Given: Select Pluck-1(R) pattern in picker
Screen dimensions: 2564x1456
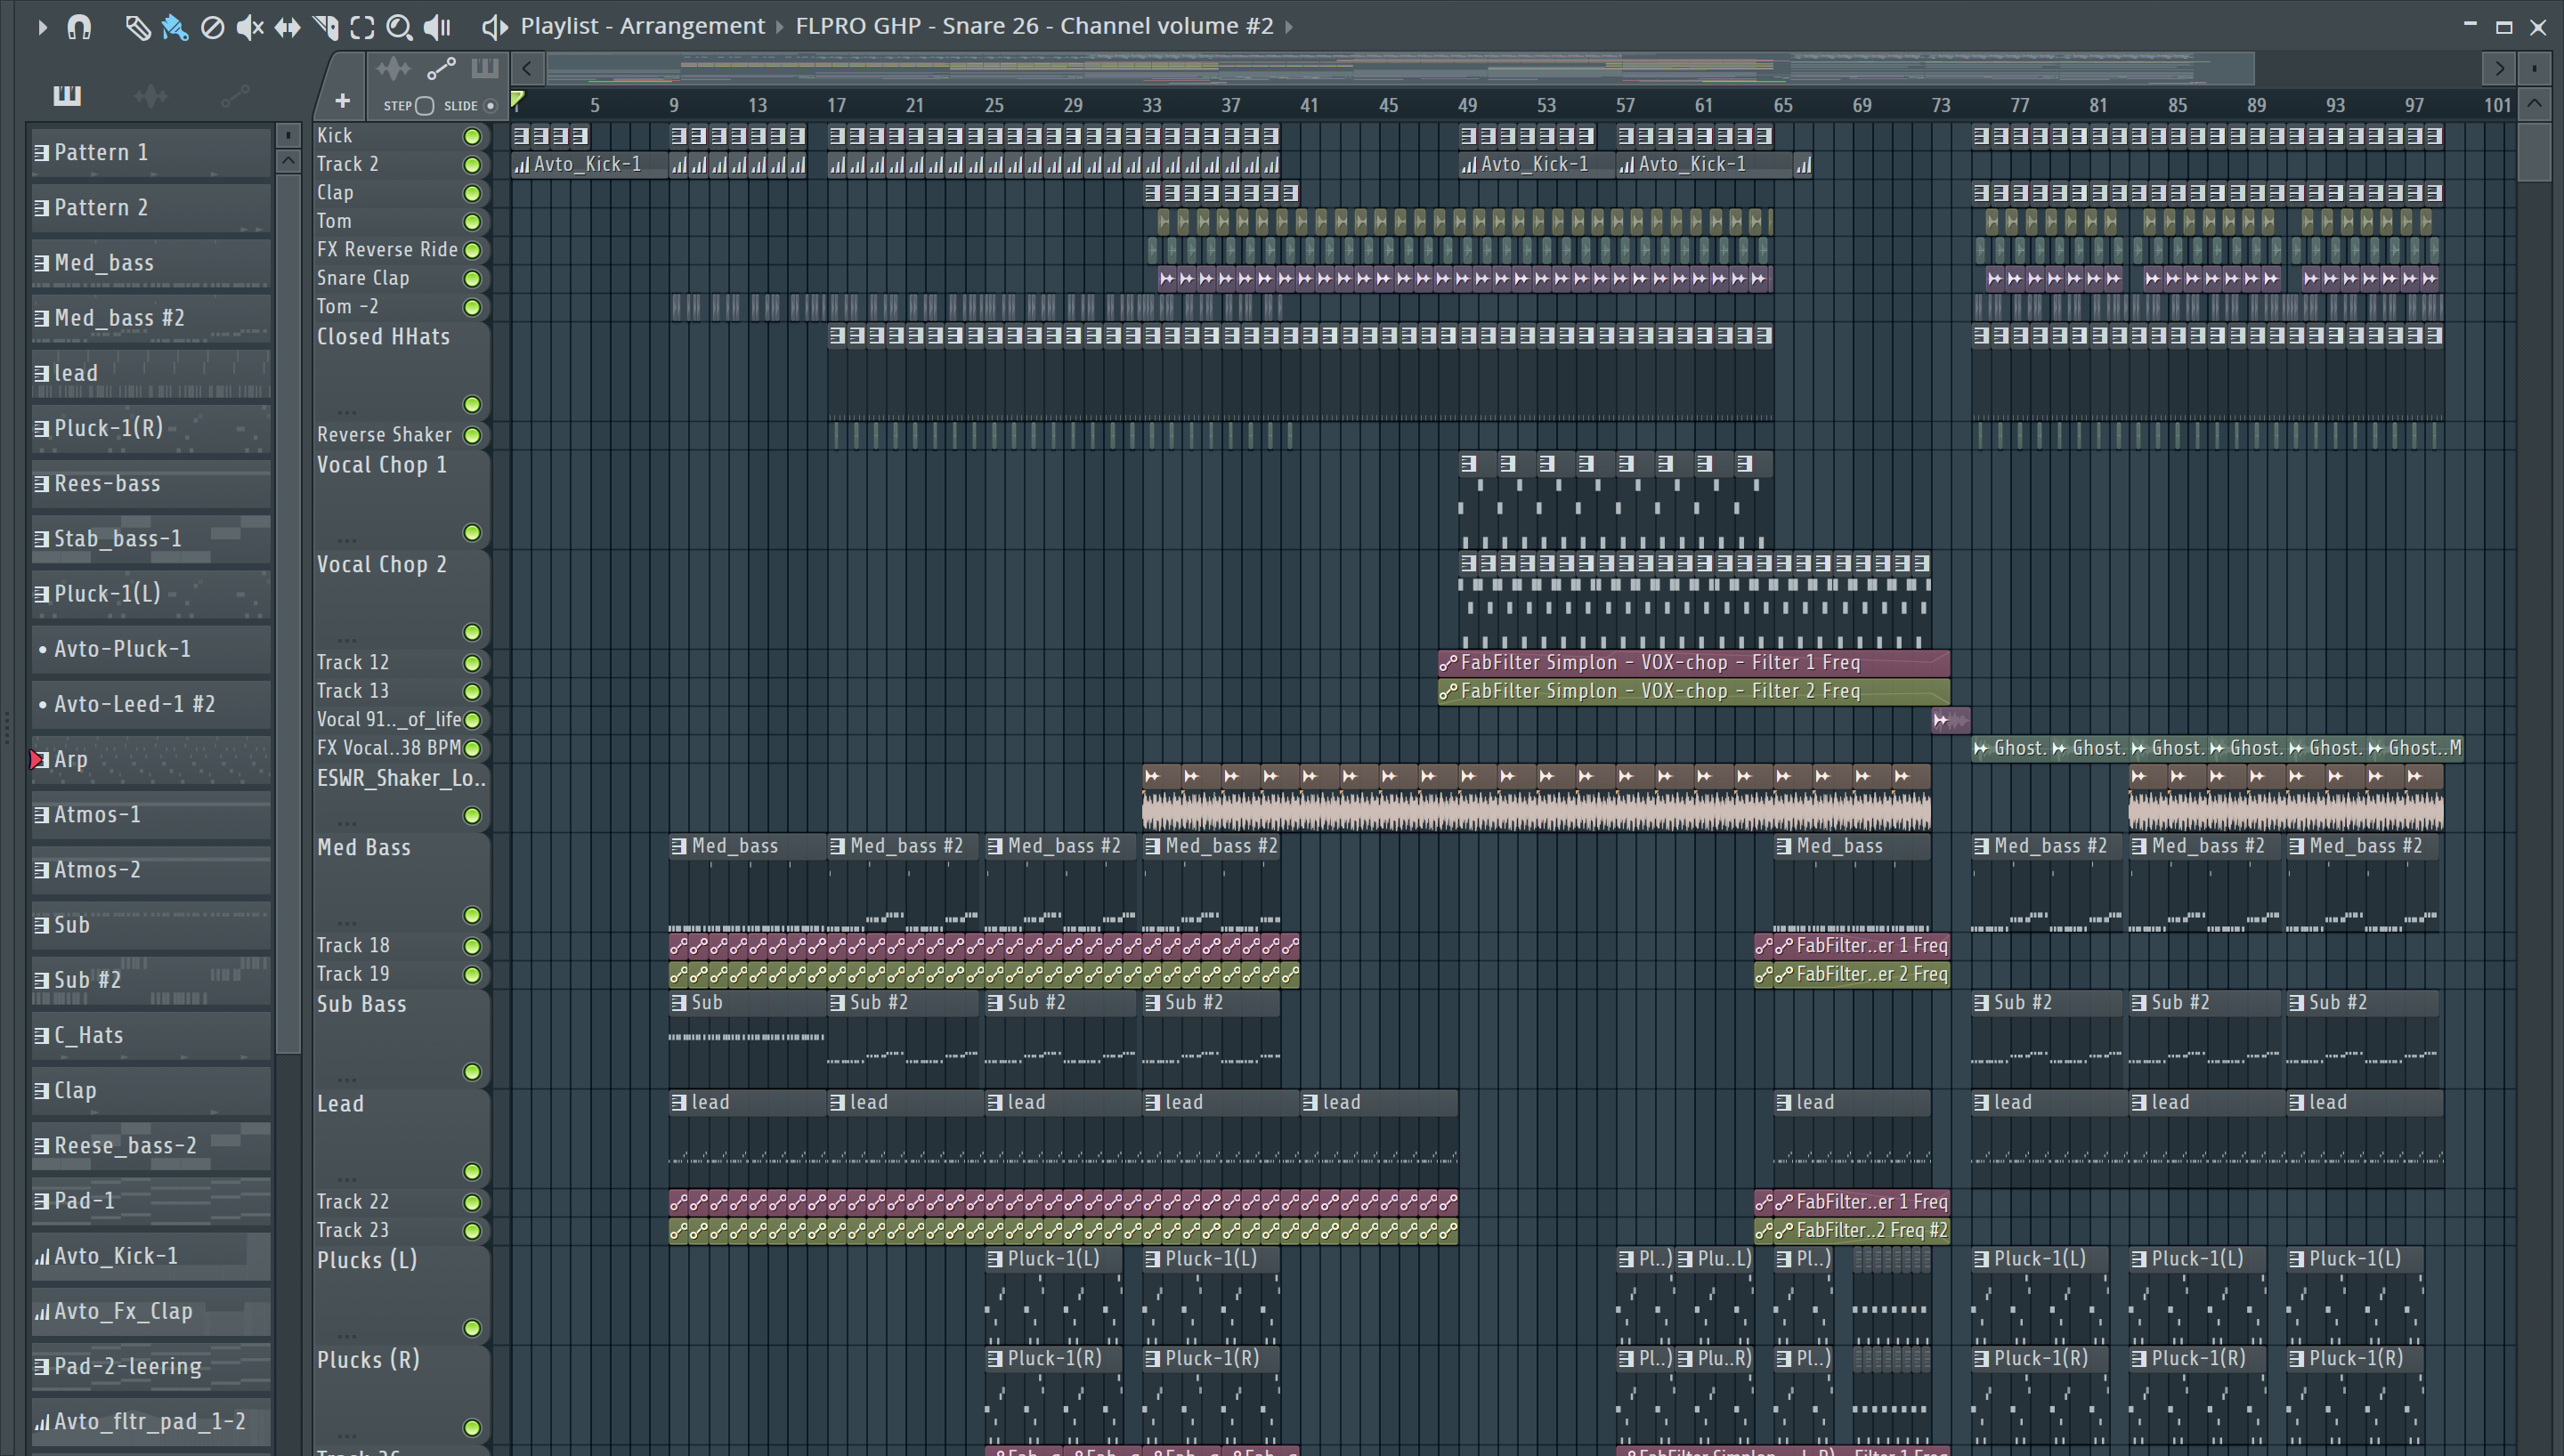Looking at the screenshot, I should tap(151, 428).
